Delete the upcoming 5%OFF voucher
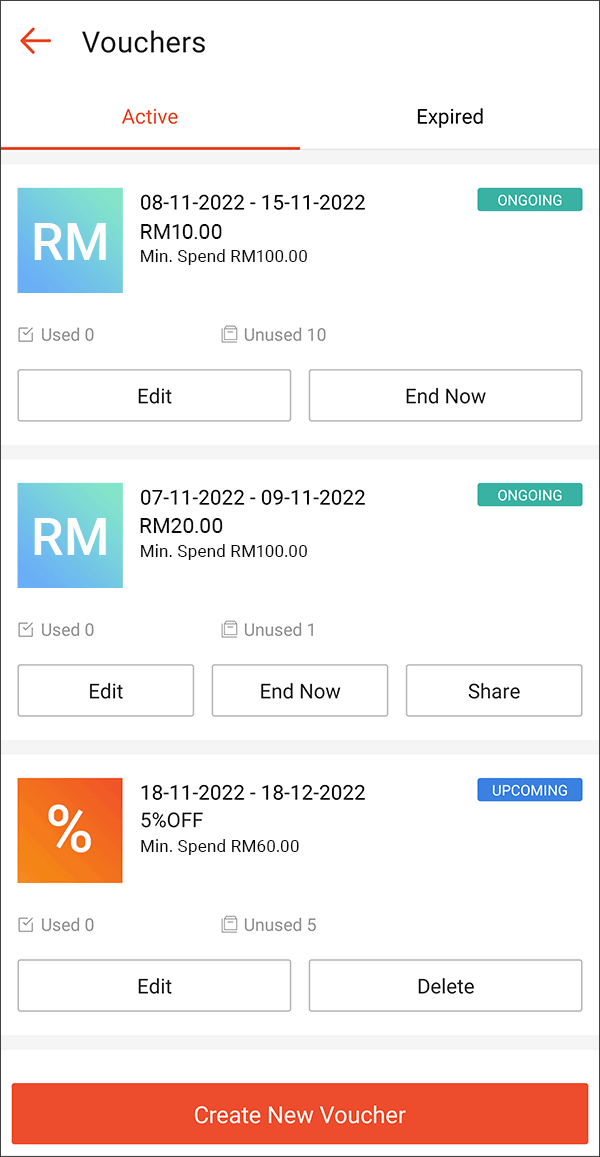The width and height of the screenshot is (600, 1157). tap(445, 985)
